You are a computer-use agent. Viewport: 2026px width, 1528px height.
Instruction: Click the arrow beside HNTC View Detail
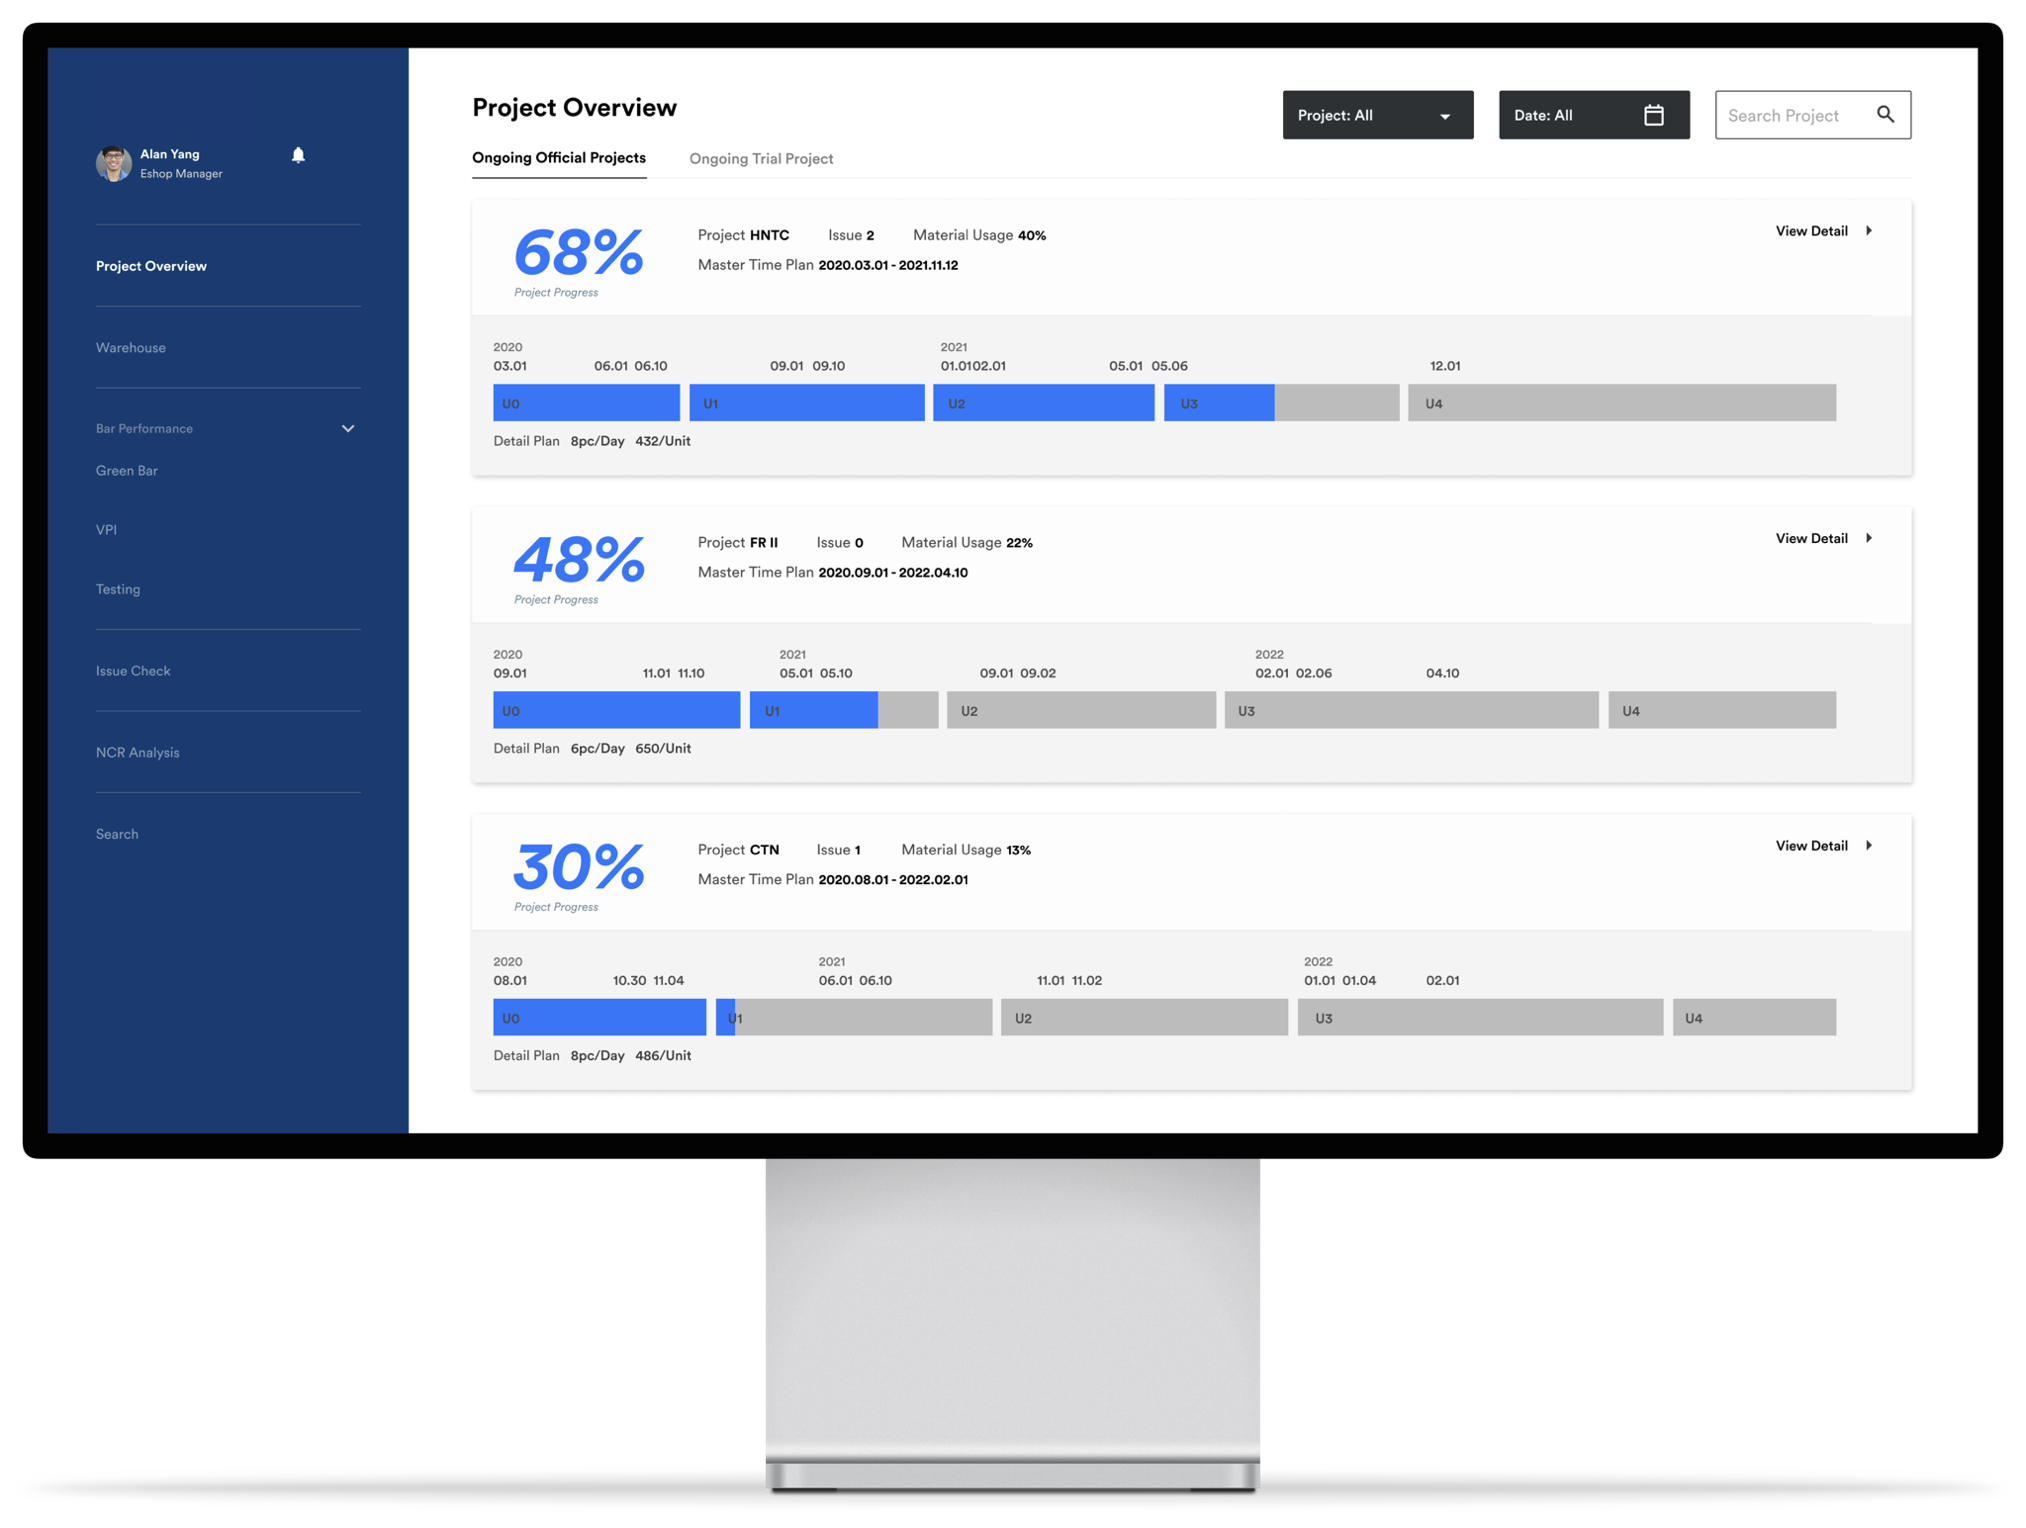pos(1869,231)
